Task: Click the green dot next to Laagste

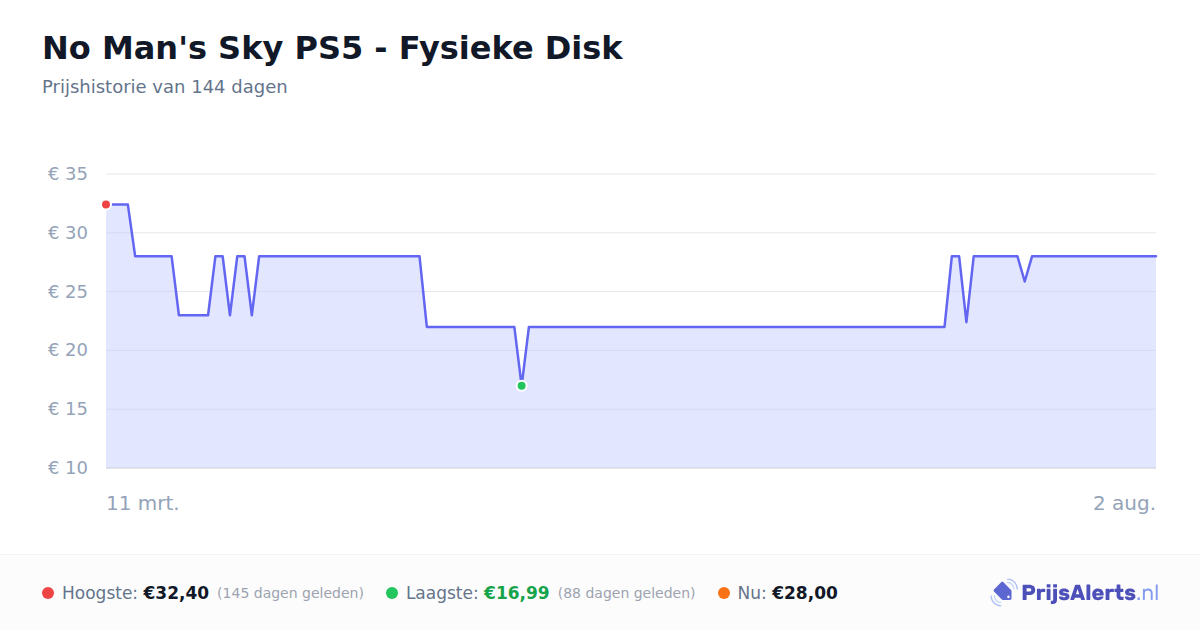Action: 392,593
